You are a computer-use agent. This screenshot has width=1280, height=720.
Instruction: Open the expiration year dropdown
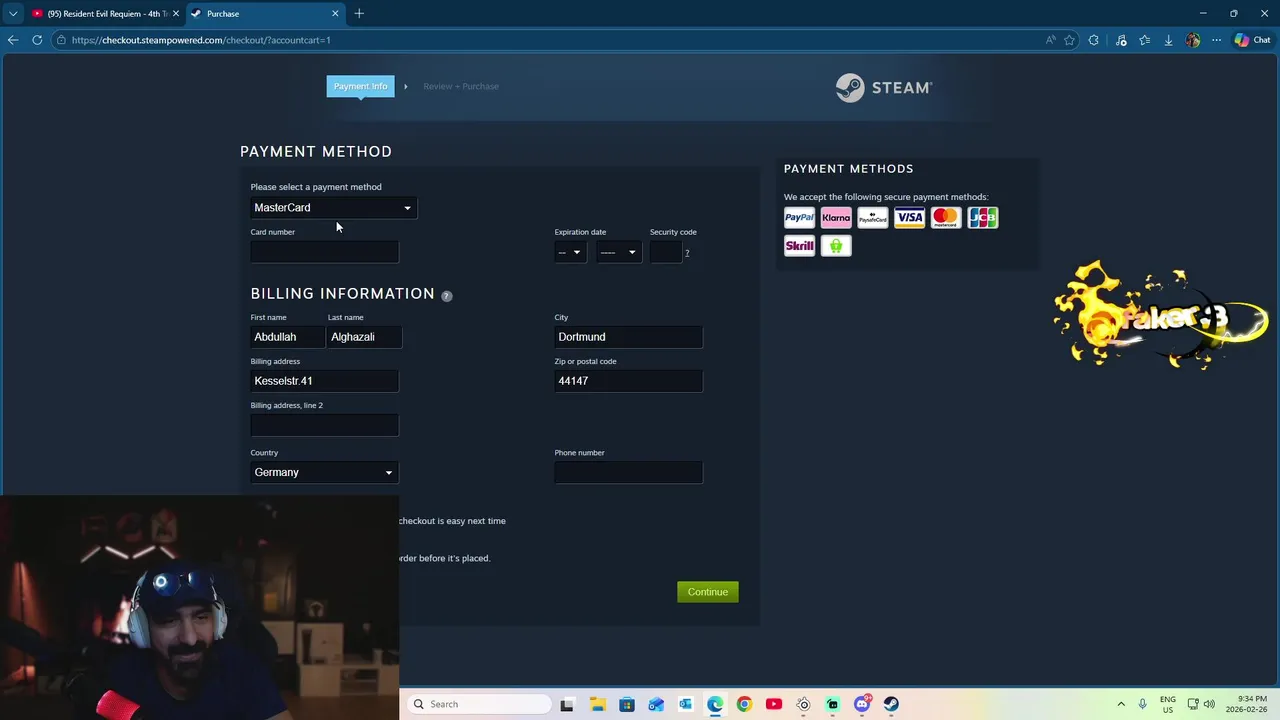click(618, 252)
